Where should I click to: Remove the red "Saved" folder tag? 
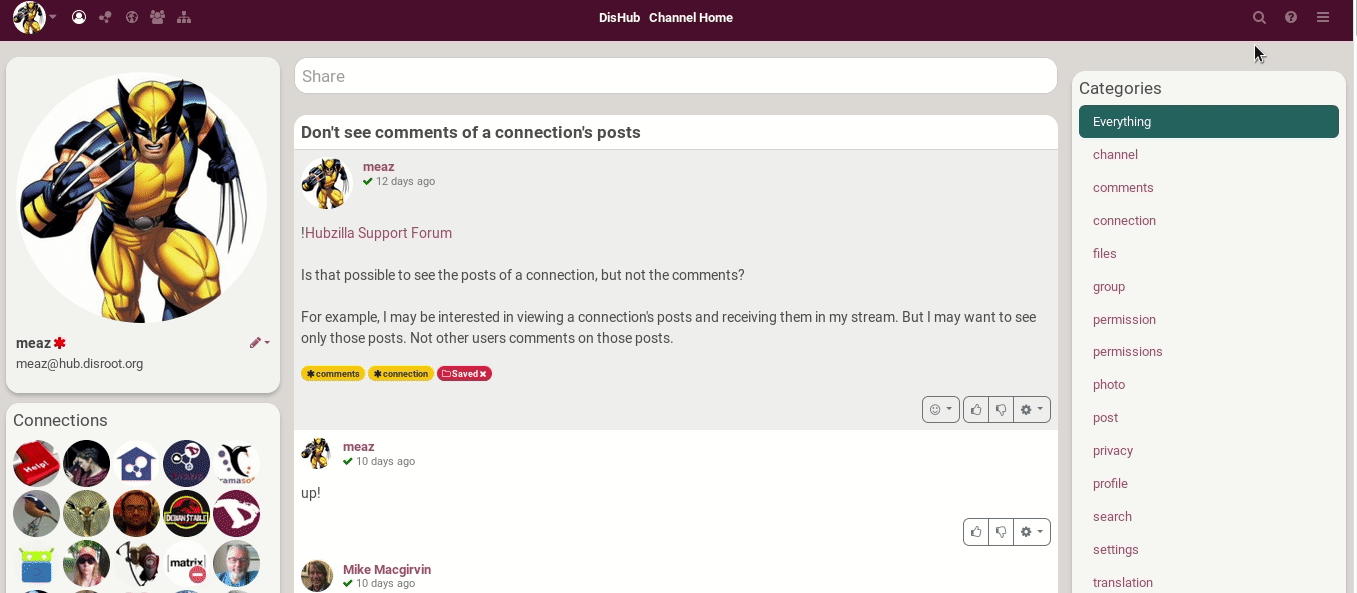[x=483, y=374]
